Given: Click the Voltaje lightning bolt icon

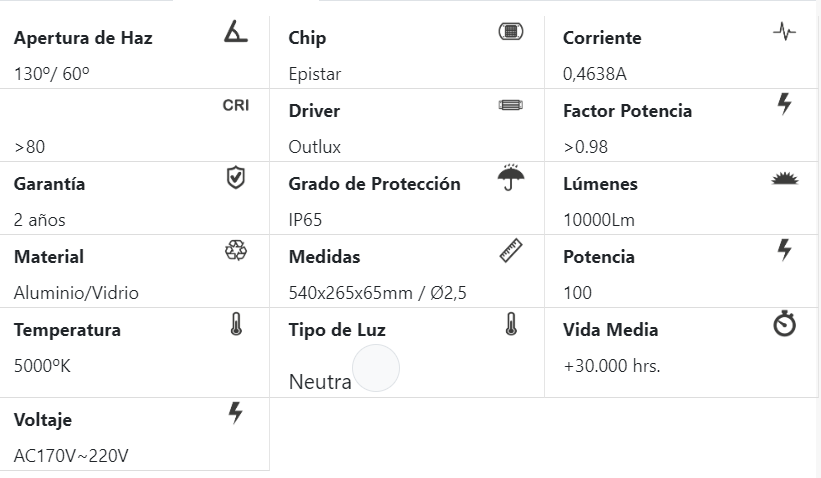Looking at the screenshot, I should [x=236, y=413].
